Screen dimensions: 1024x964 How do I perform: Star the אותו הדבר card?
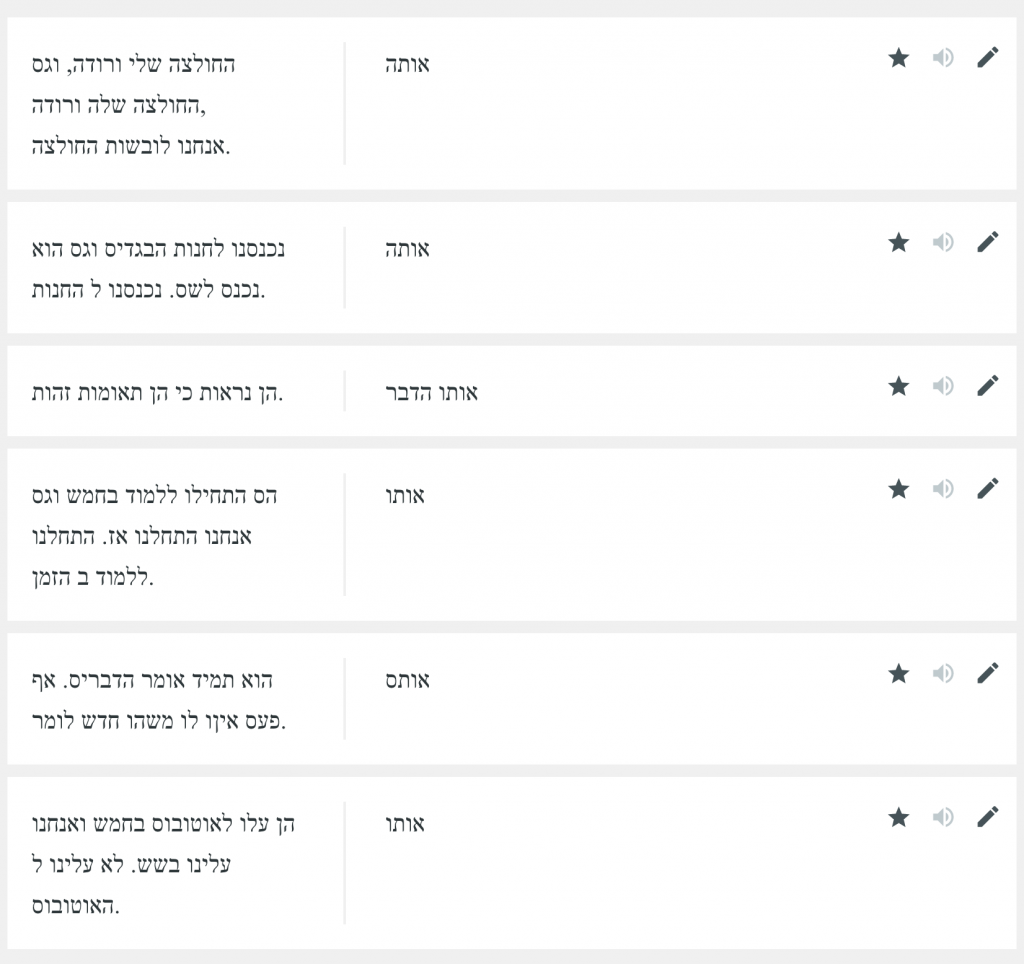coord(899,387)
